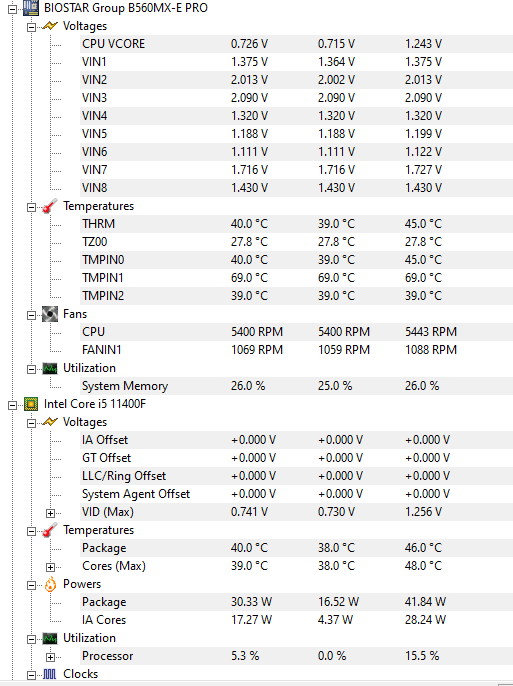Expand the Processor utilization entry
Viewport: 513px width, 686px height.
(x=50, y=657)
